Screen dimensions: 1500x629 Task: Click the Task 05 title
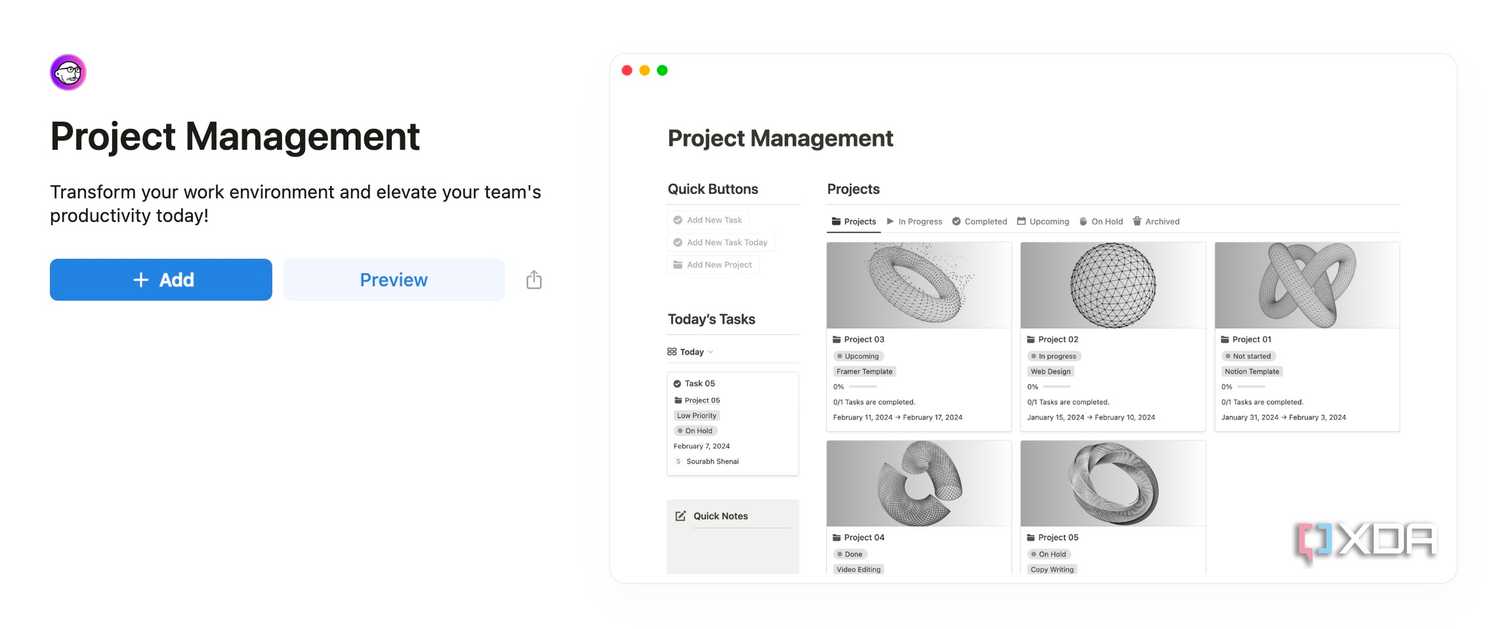point(700,384)
